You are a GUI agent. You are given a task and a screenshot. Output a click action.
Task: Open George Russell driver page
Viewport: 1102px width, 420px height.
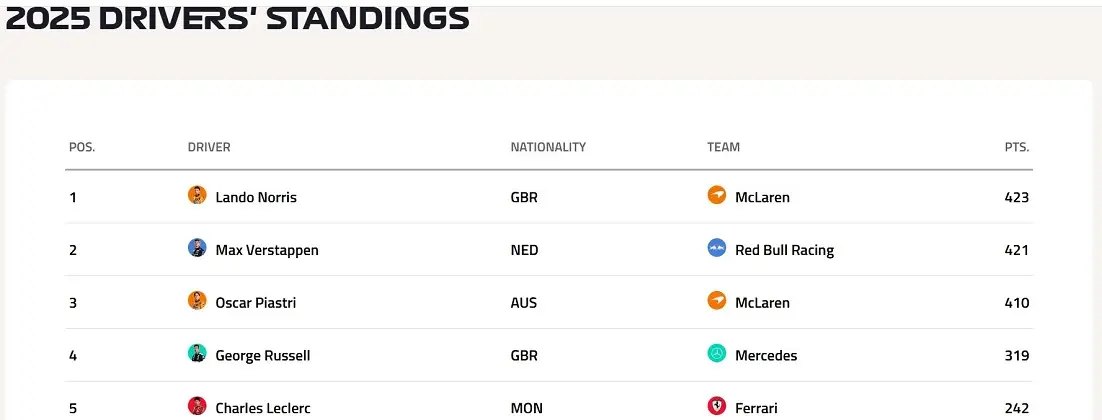click(263, 355)
